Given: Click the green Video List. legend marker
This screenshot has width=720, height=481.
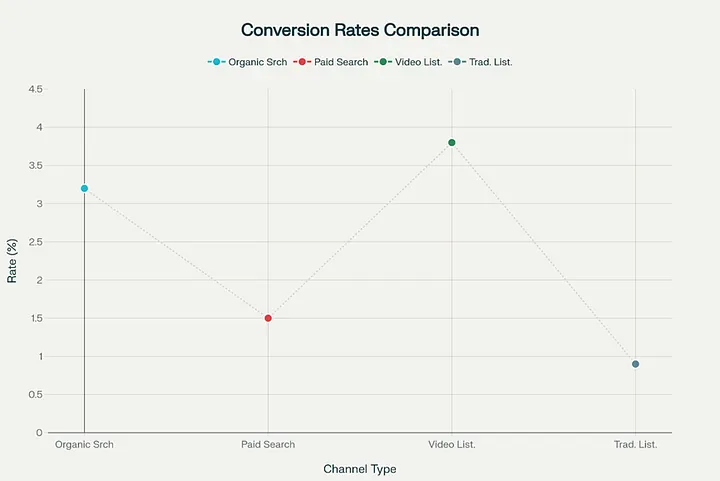Looking at the screenshot, I should pyautogui.click(x=382, y=62).
